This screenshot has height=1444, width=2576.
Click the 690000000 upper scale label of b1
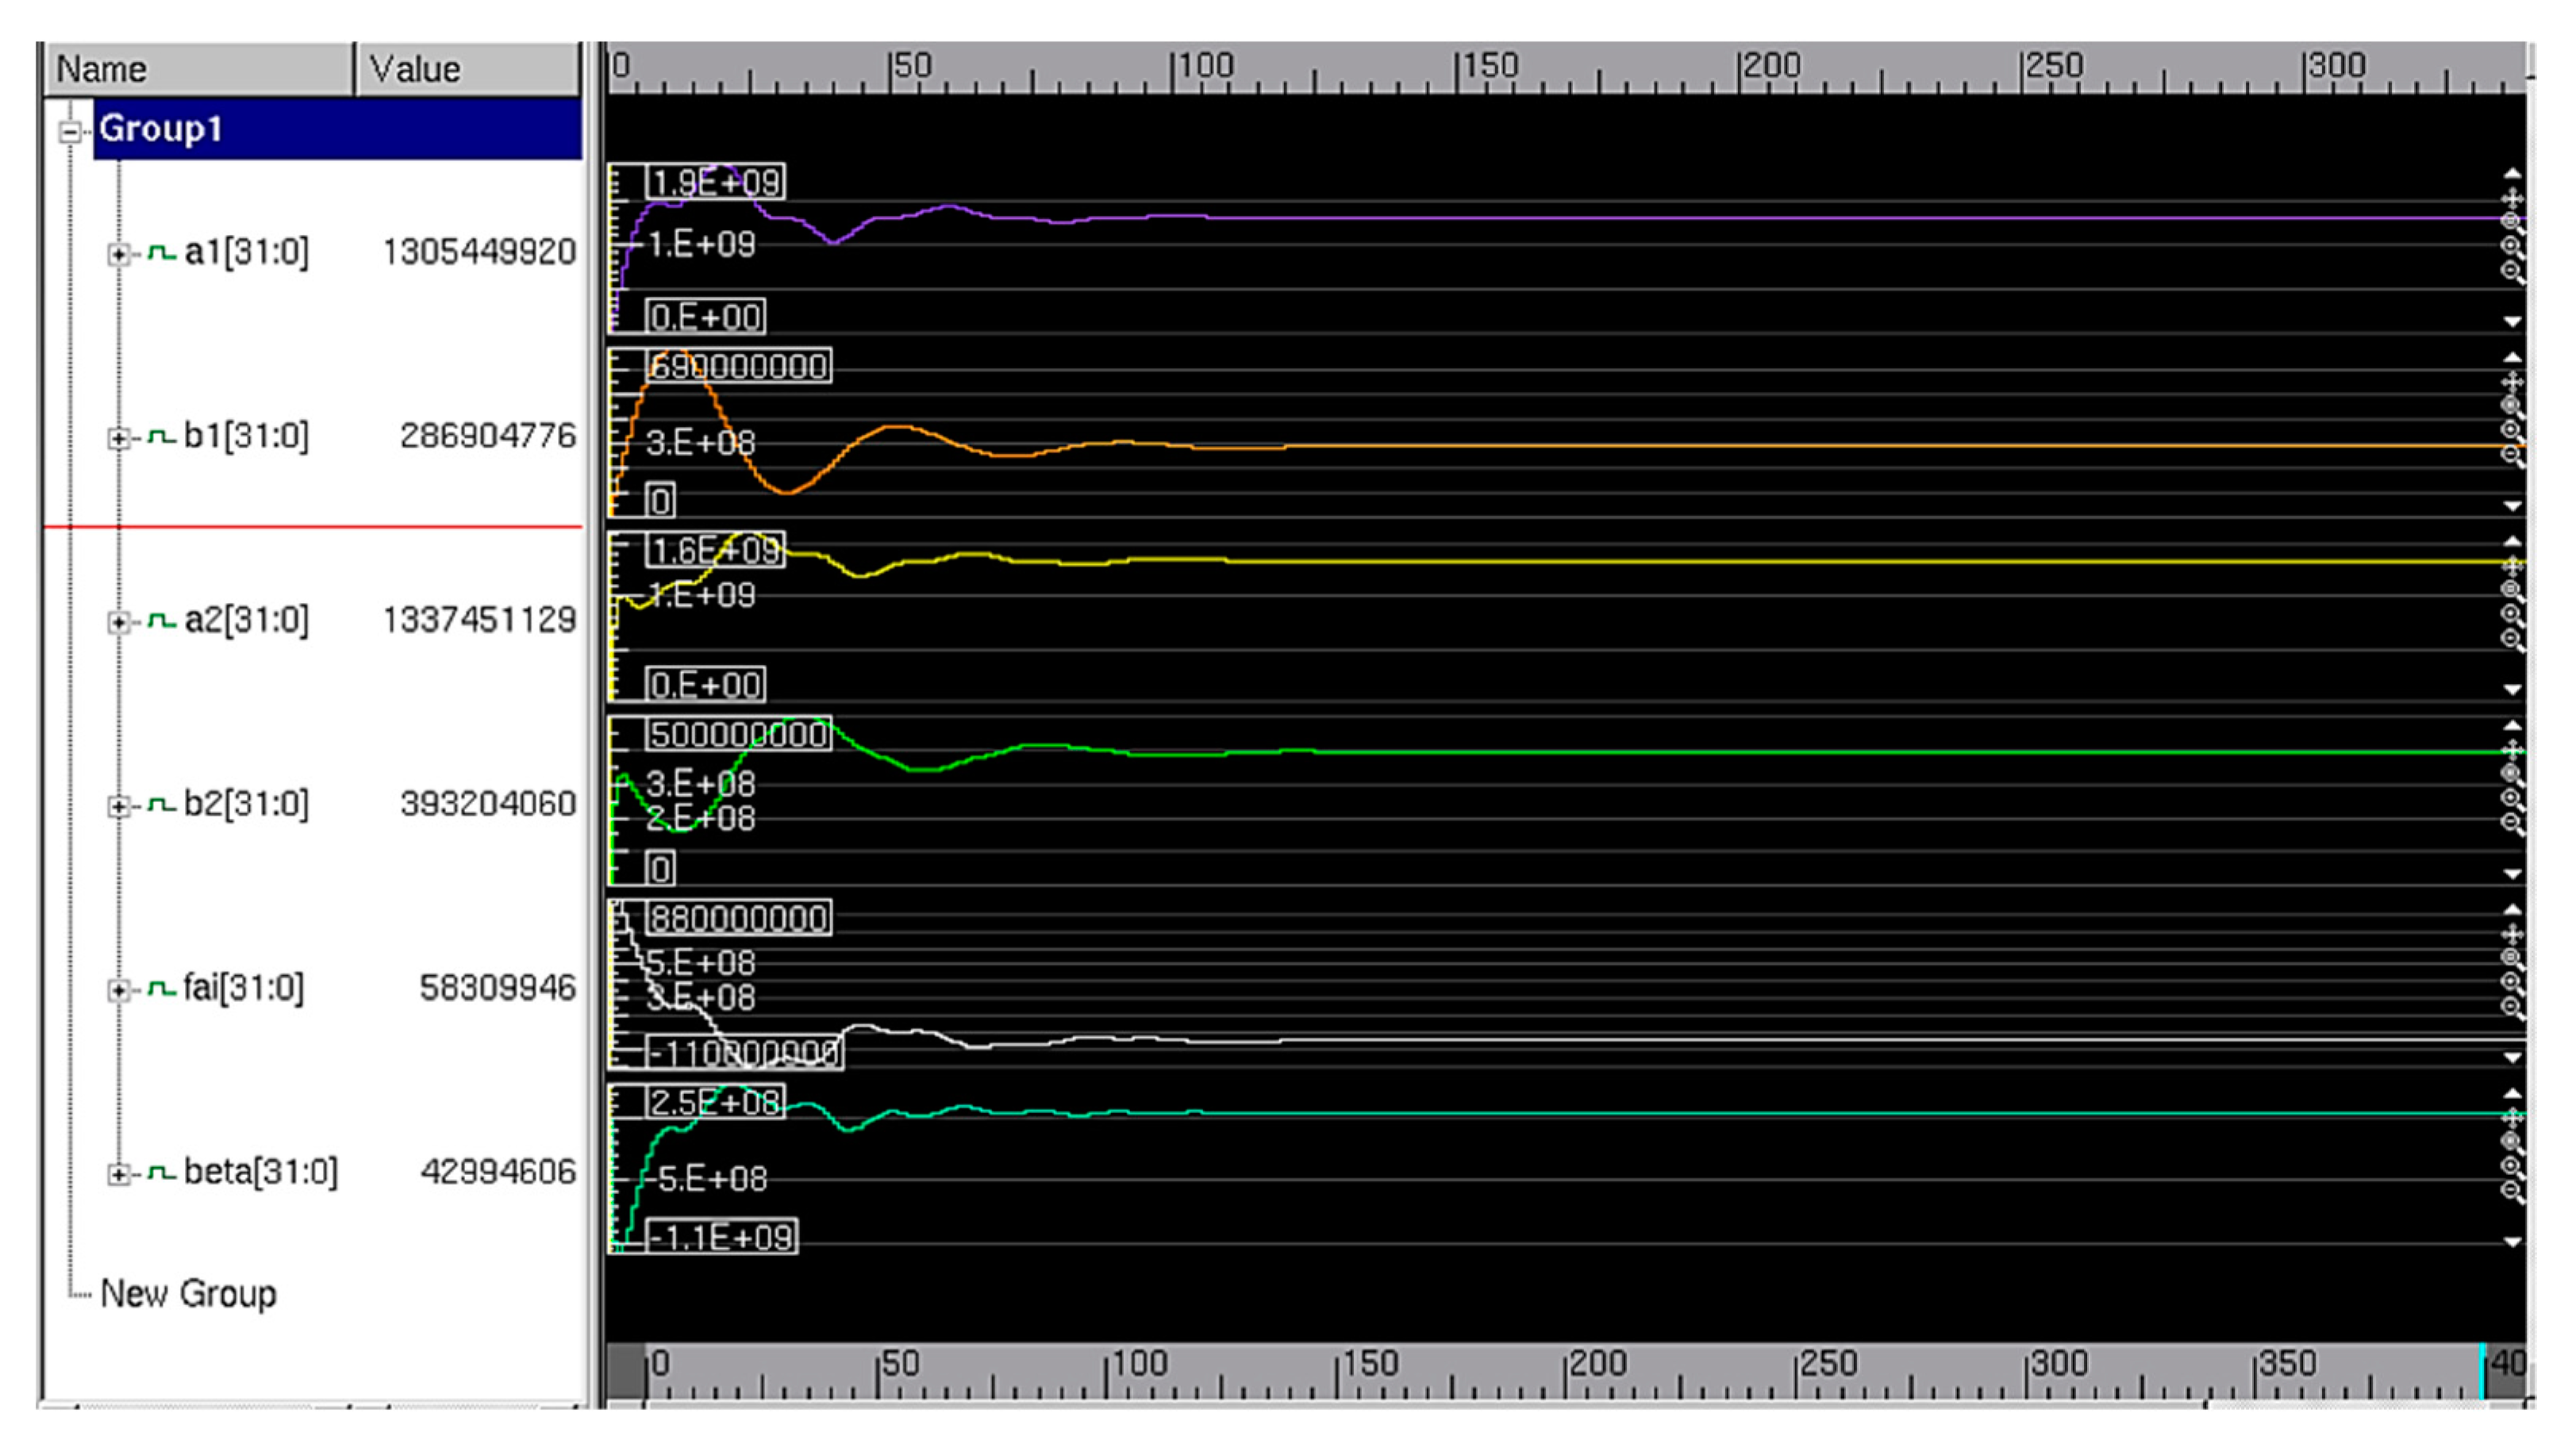tap(738, 366)
